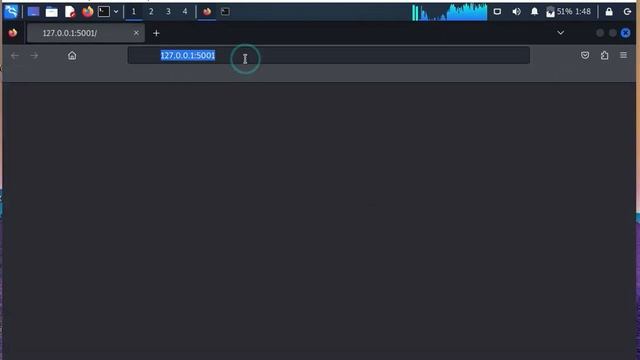Switch to workspace 1

click(133, 12)
